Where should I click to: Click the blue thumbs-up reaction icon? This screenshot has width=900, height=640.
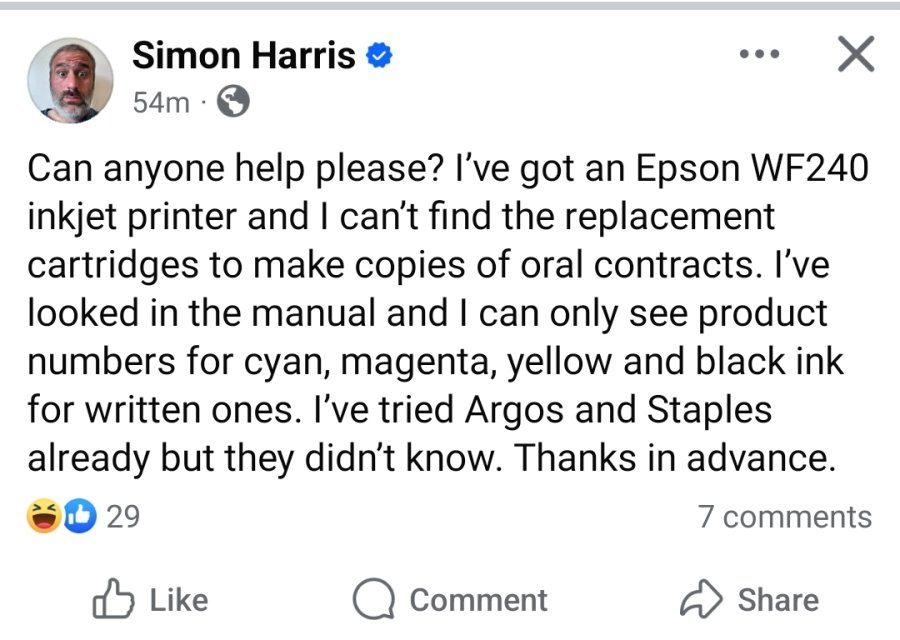click(80, 516)
